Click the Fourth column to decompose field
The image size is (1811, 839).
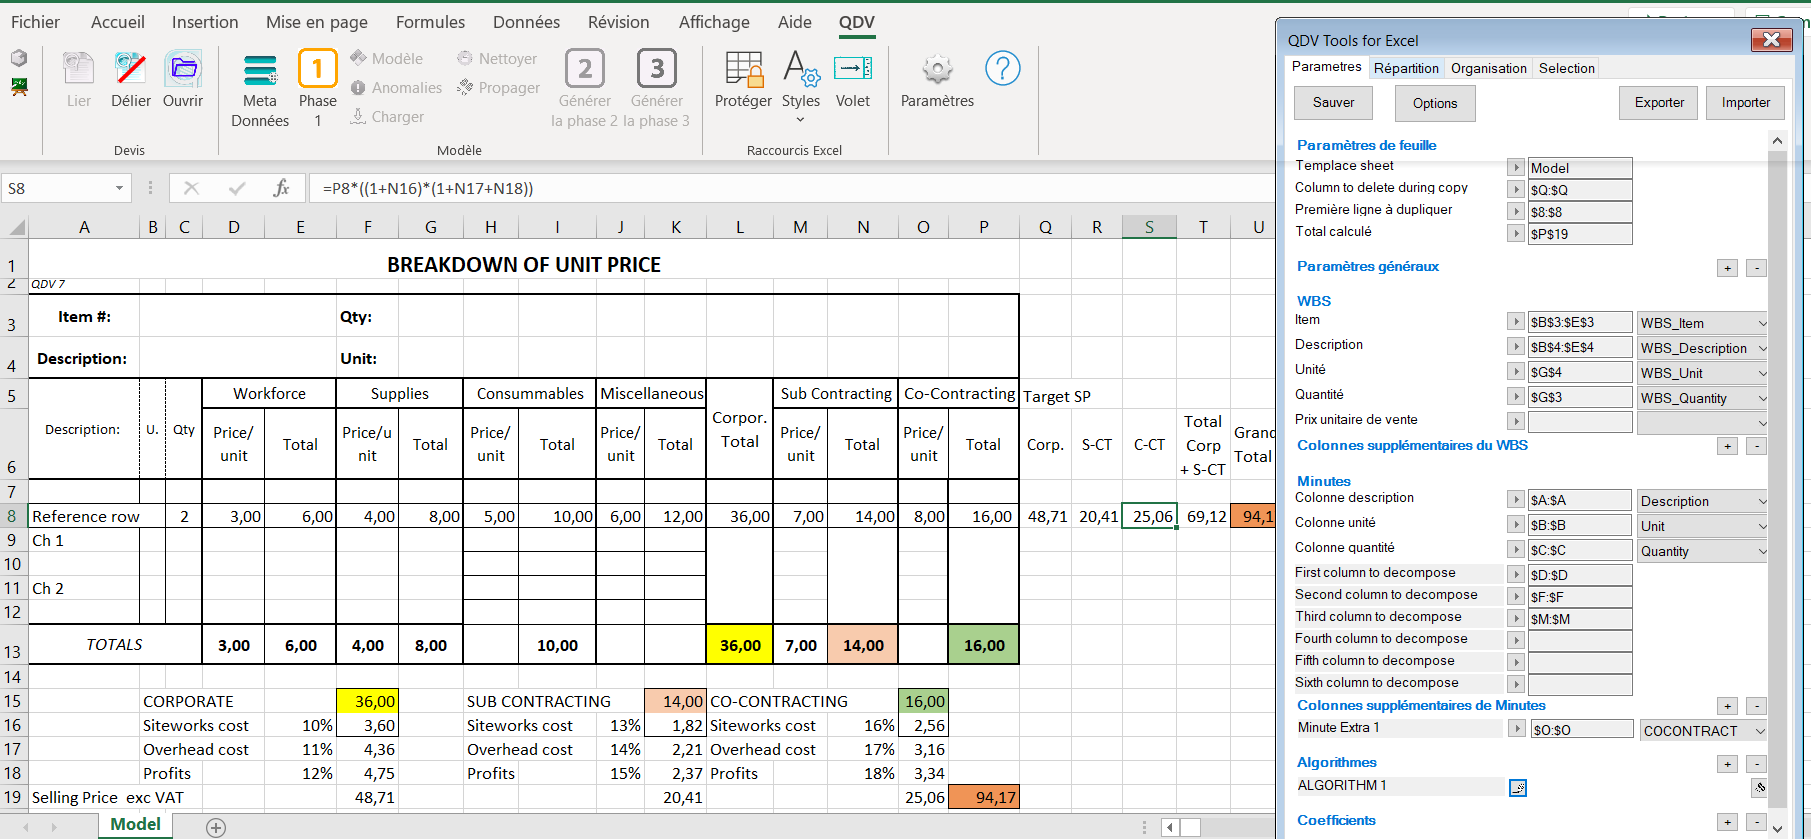tap(1580, 641)
